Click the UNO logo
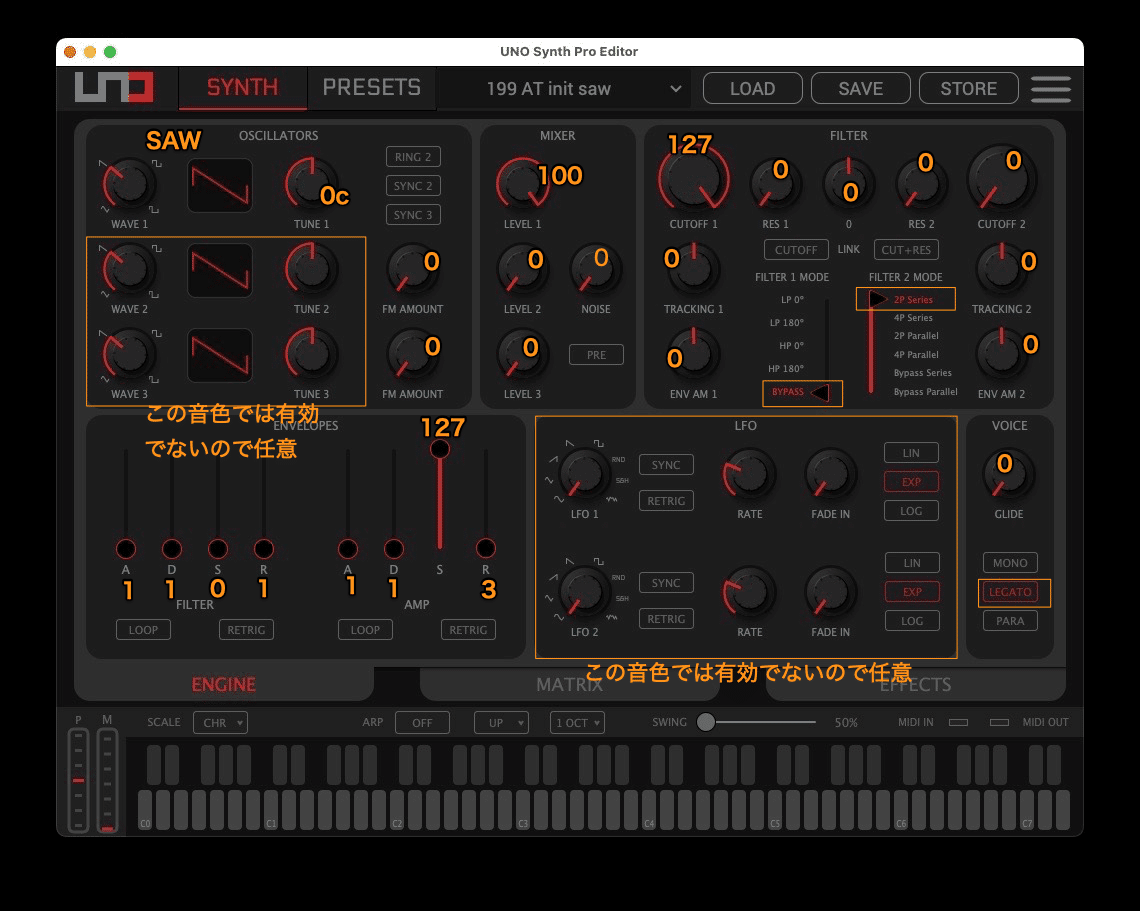This screenshot has width=1140, height=911. (115, 87)
